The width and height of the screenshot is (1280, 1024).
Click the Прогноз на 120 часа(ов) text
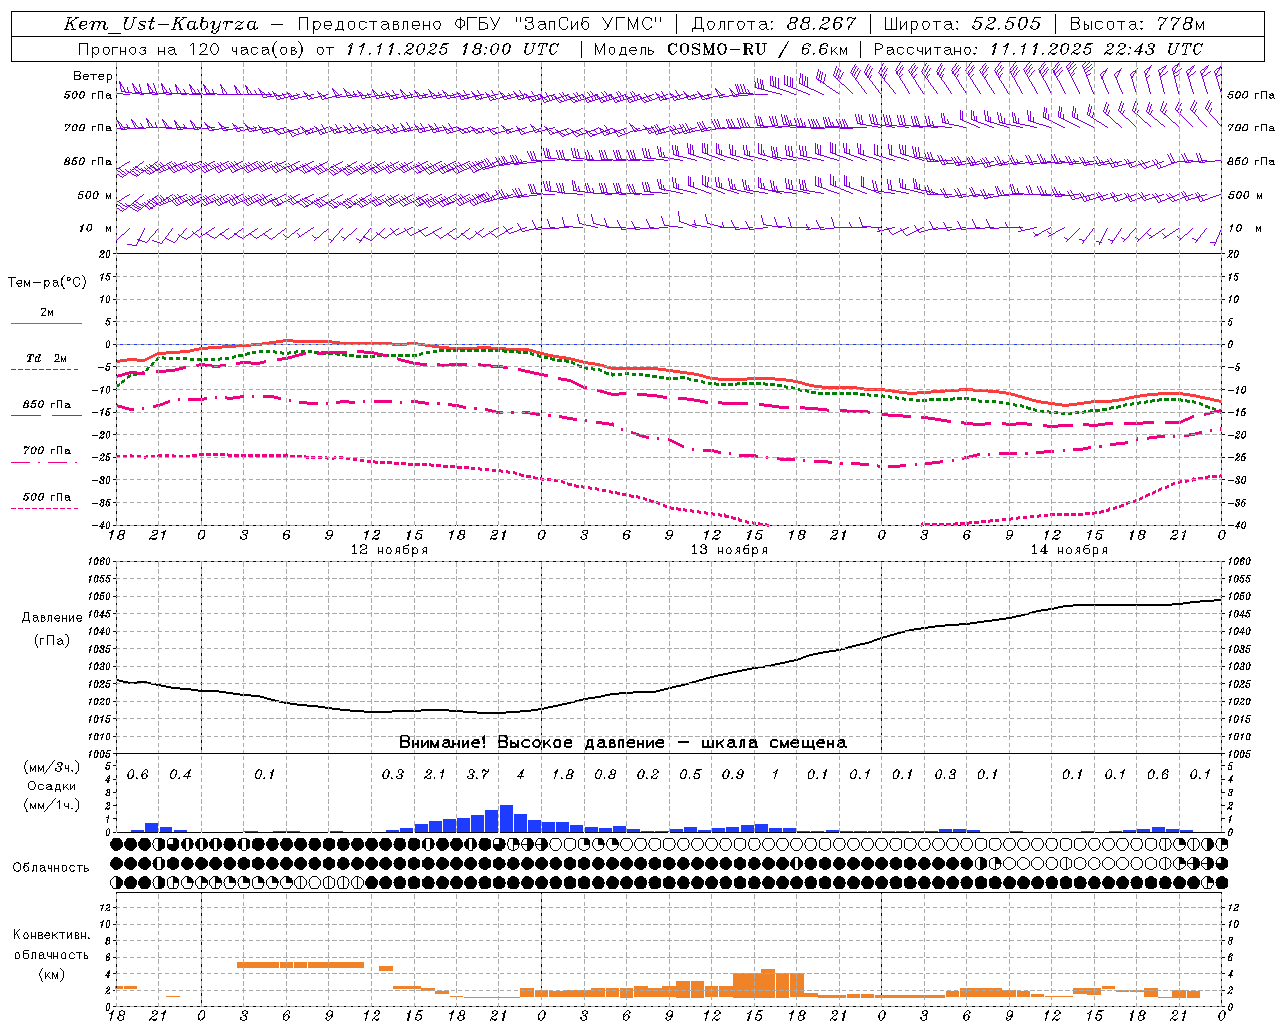coord(192,49)
